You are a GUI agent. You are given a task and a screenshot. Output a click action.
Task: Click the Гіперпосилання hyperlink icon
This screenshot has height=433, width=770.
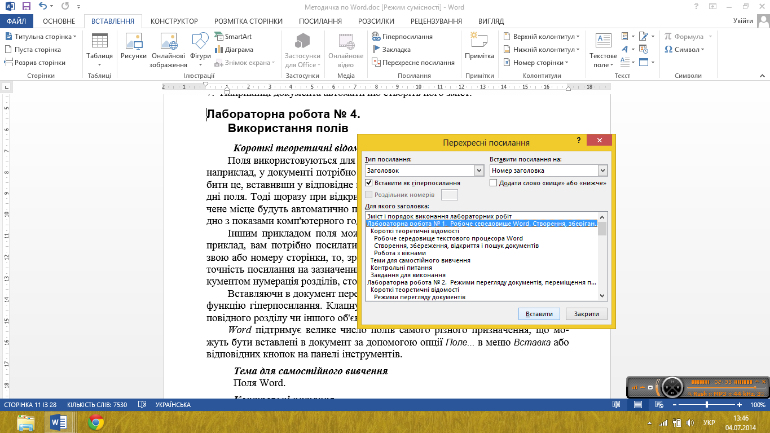pyautogui.click(x=376, y=36)
